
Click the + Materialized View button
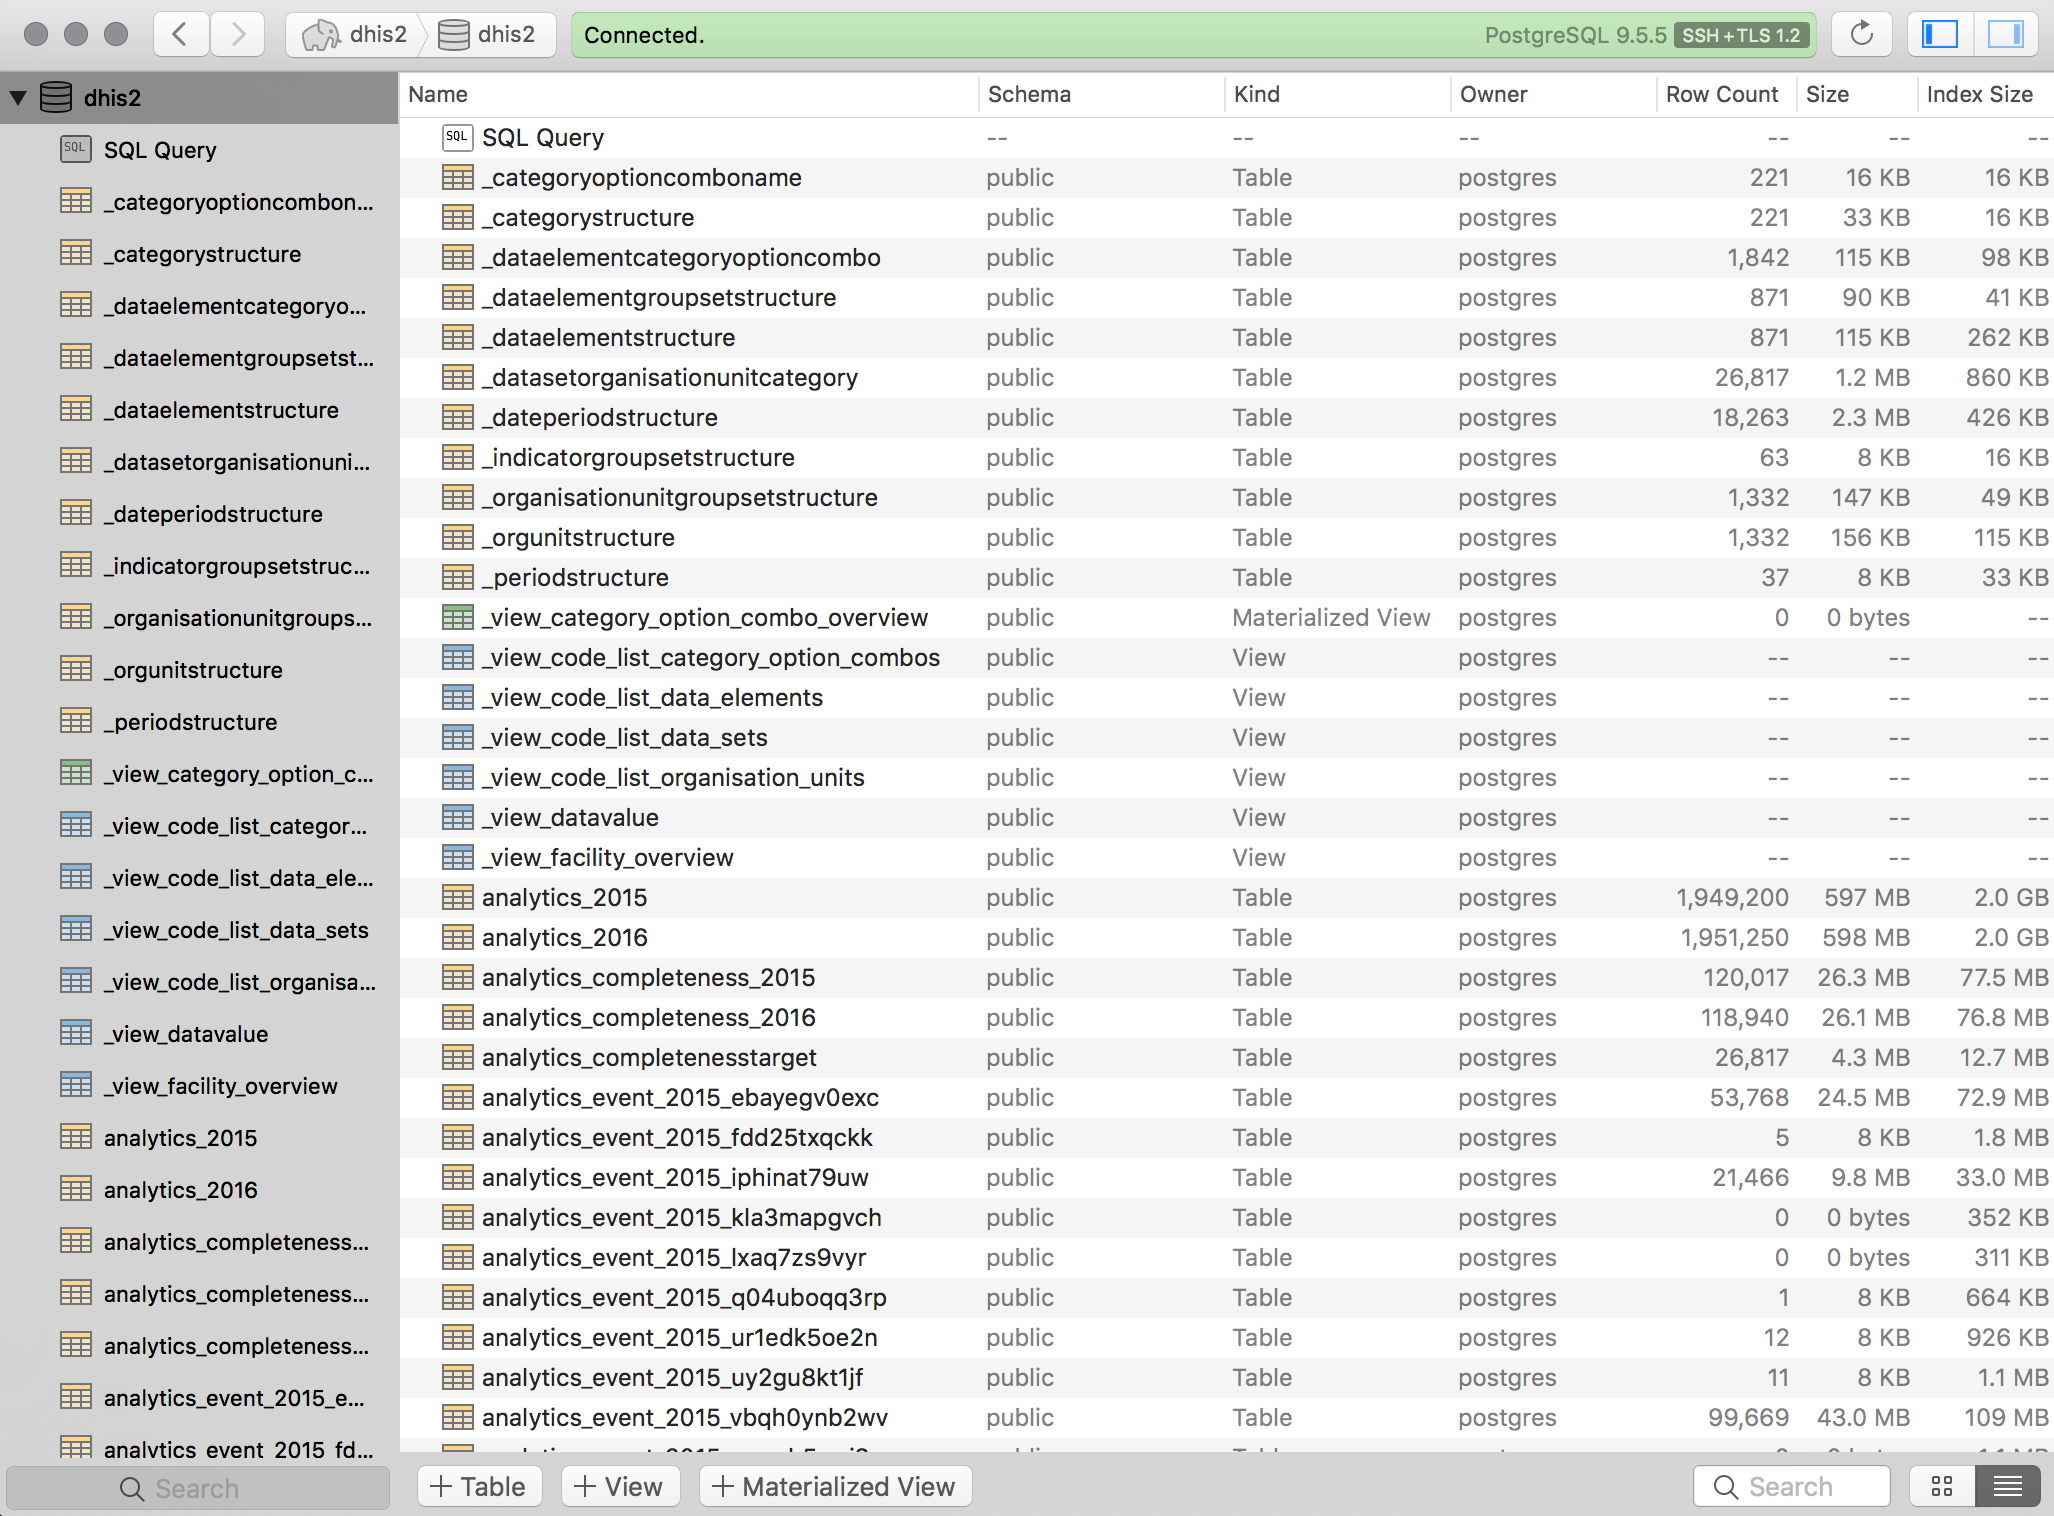coord(835,1487)
